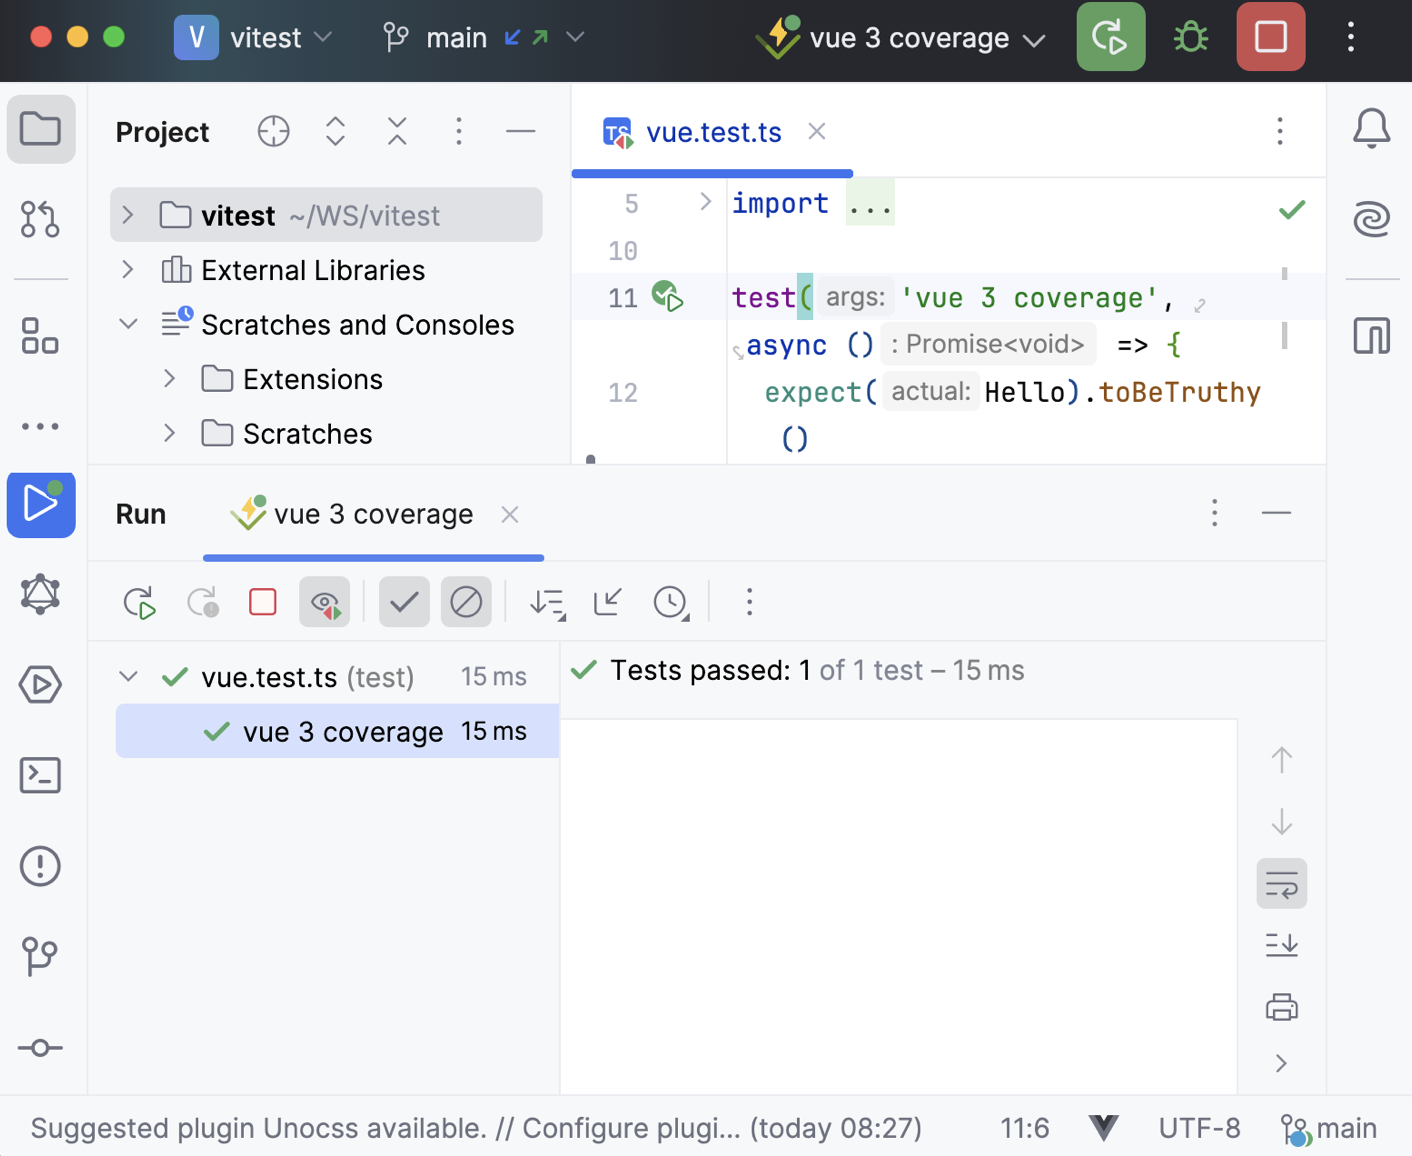Screen dimensions: 1412x1156
Task: Toggle soft-wrap in test output console
Action: pyautogui.click(x=1281, y=884)
